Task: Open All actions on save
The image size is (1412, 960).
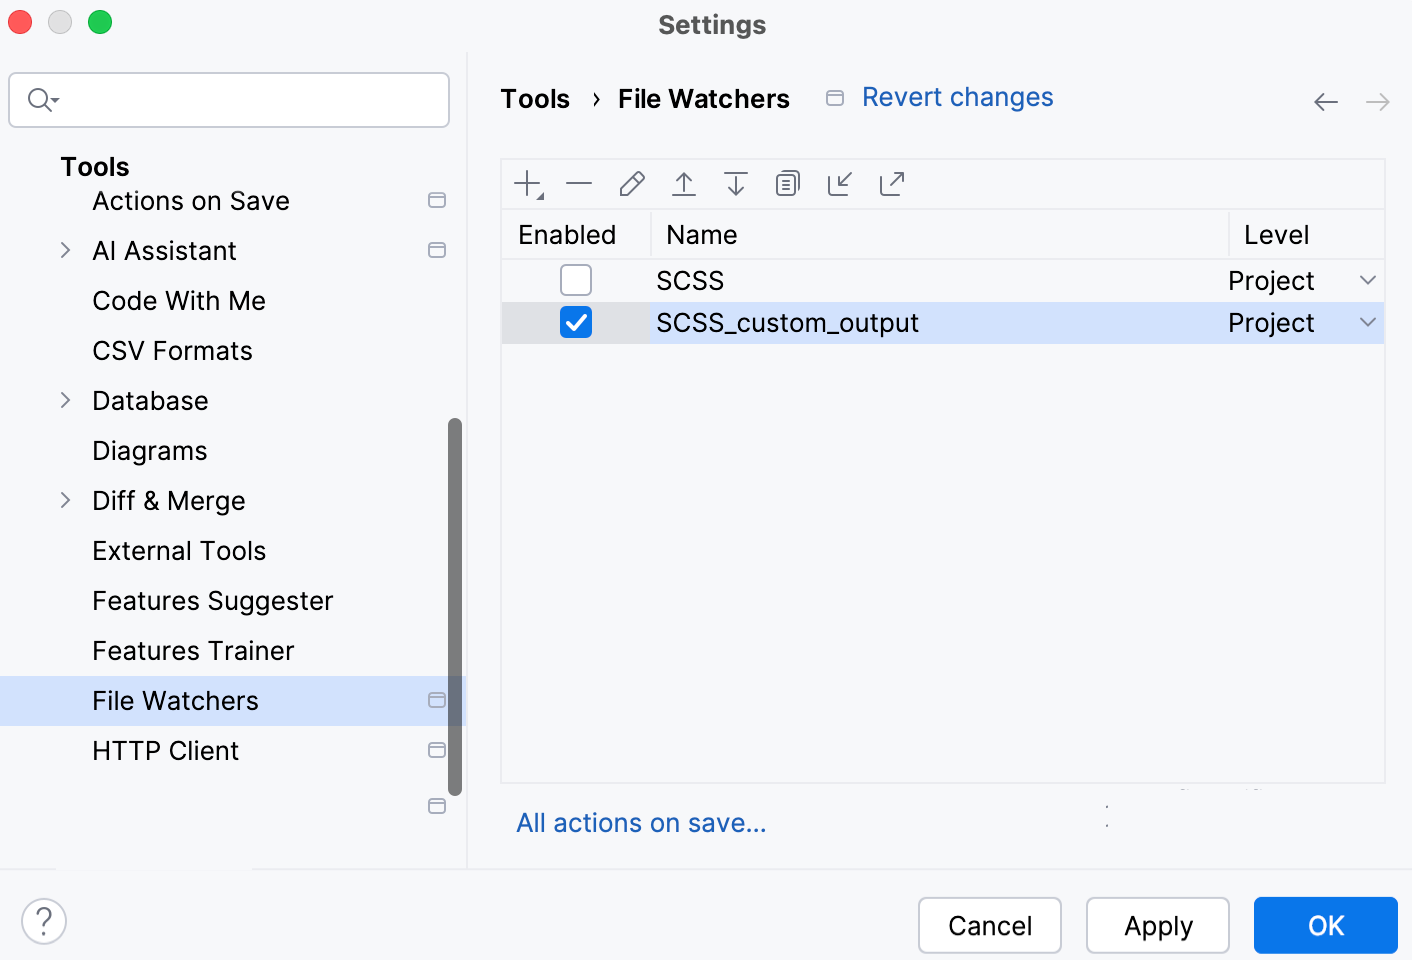Action: pos(641,822)
